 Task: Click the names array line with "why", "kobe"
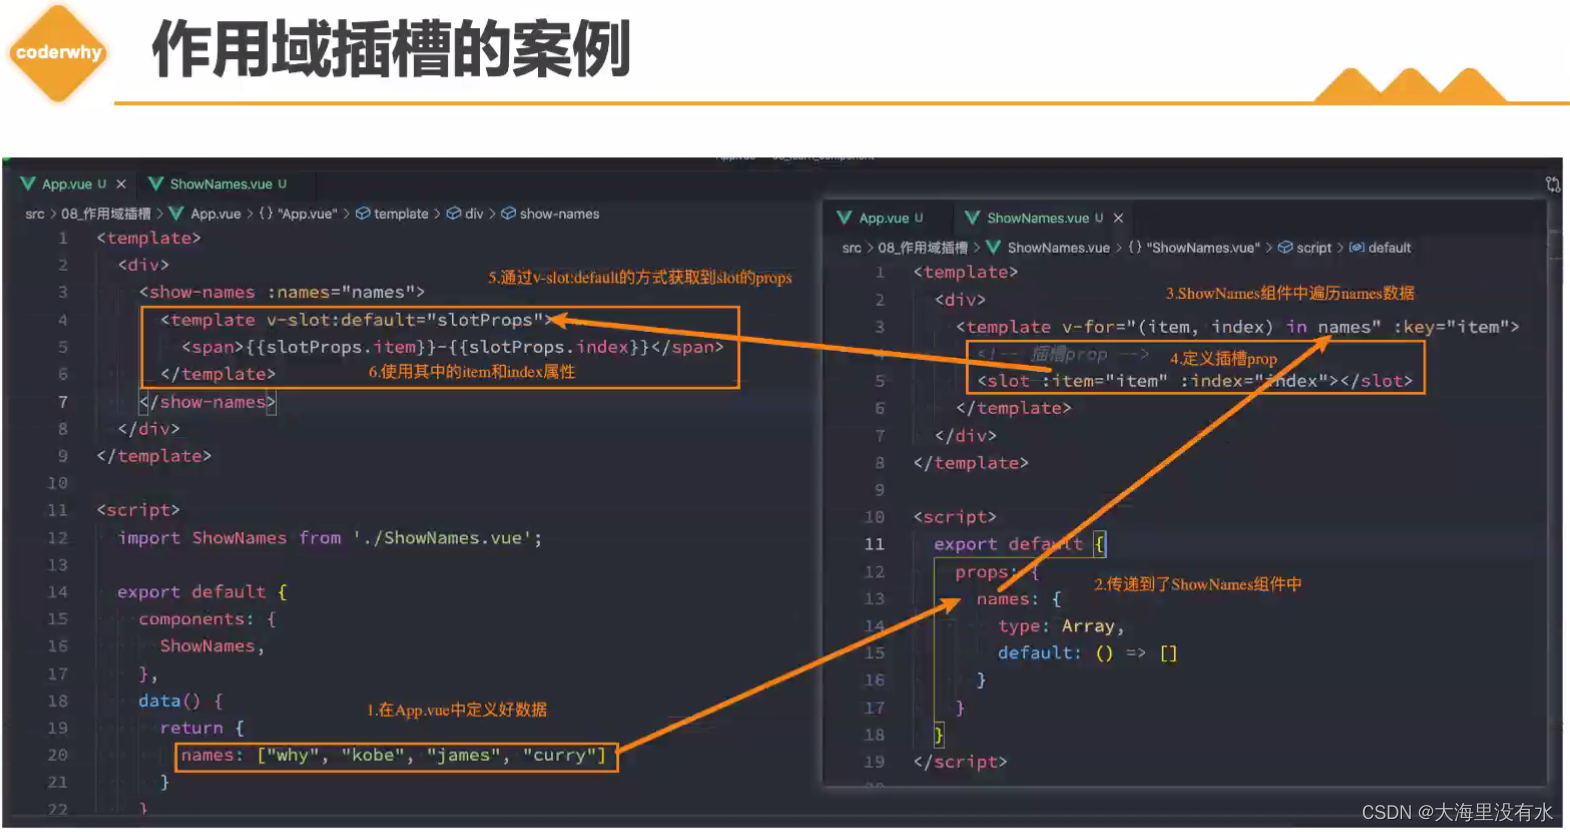pos(394,755)
